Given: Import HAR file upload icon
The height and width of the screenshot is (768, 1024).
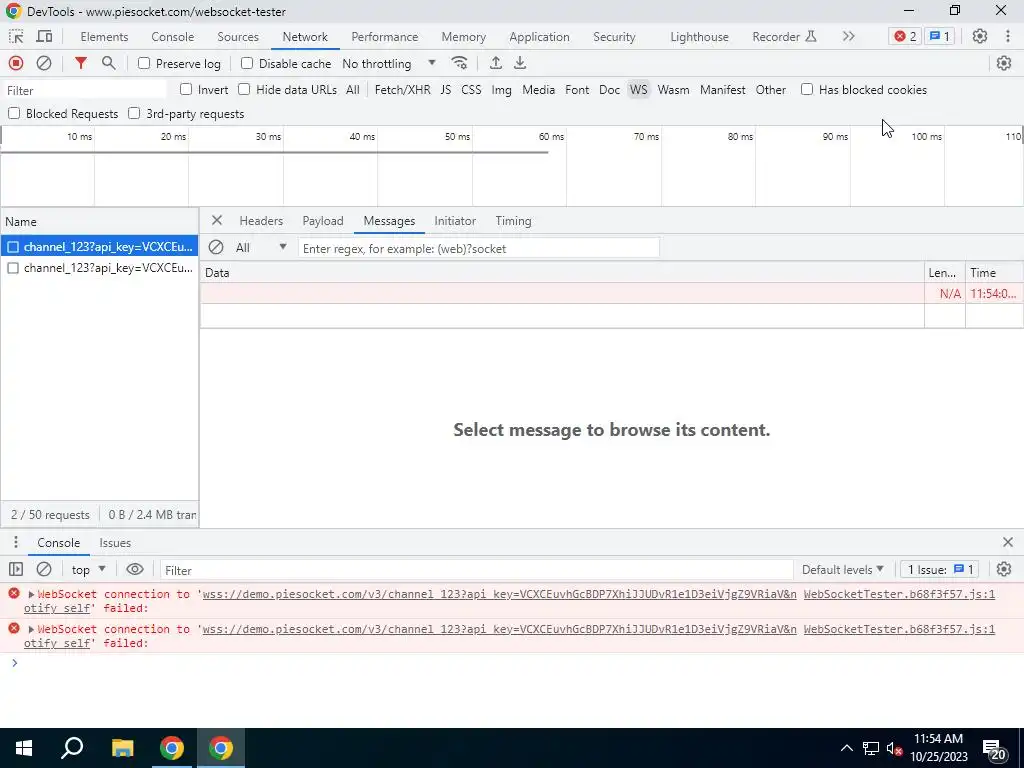Looking at the screenshot, I should (x=496, y=63).
